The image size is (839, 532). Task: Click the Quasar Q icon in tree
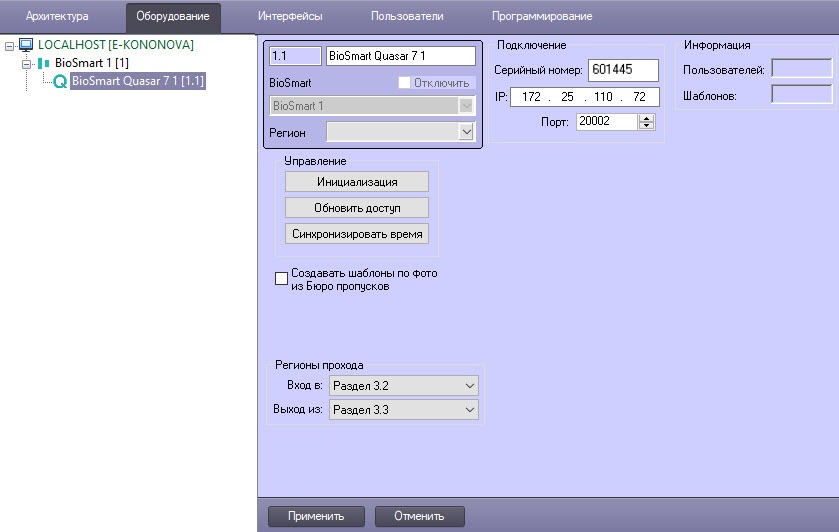click(x=60, y=81)
